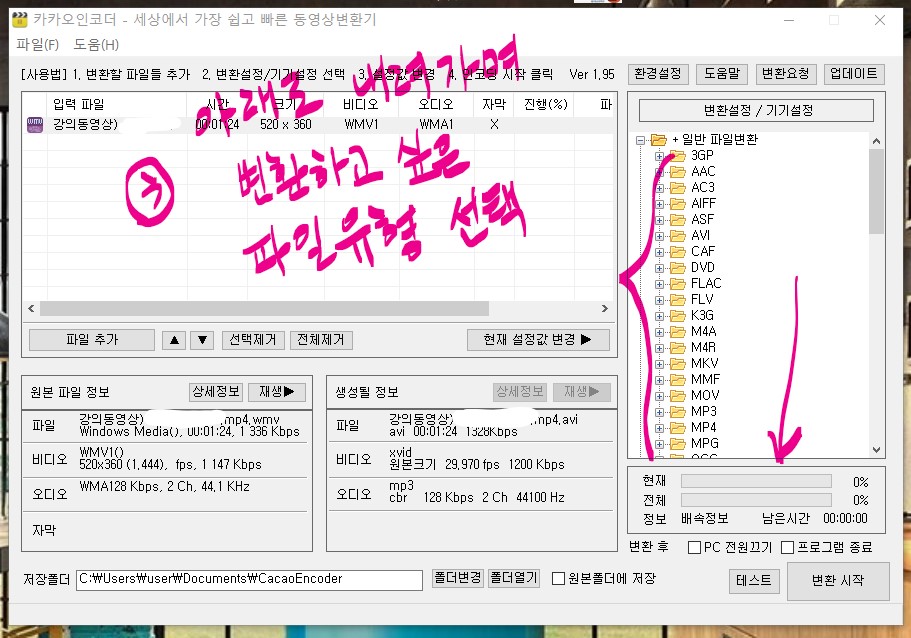Move selected file up with ▲ button
Screen dimensions: 911x638
(x=174, y=340)
